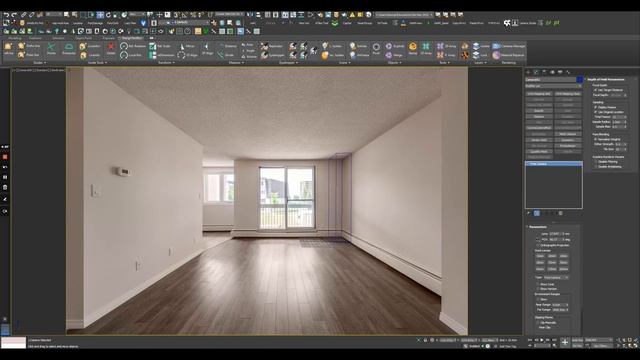Open the selection filter dropdown
Screen dimensions: 640x360
coord(54,15)
